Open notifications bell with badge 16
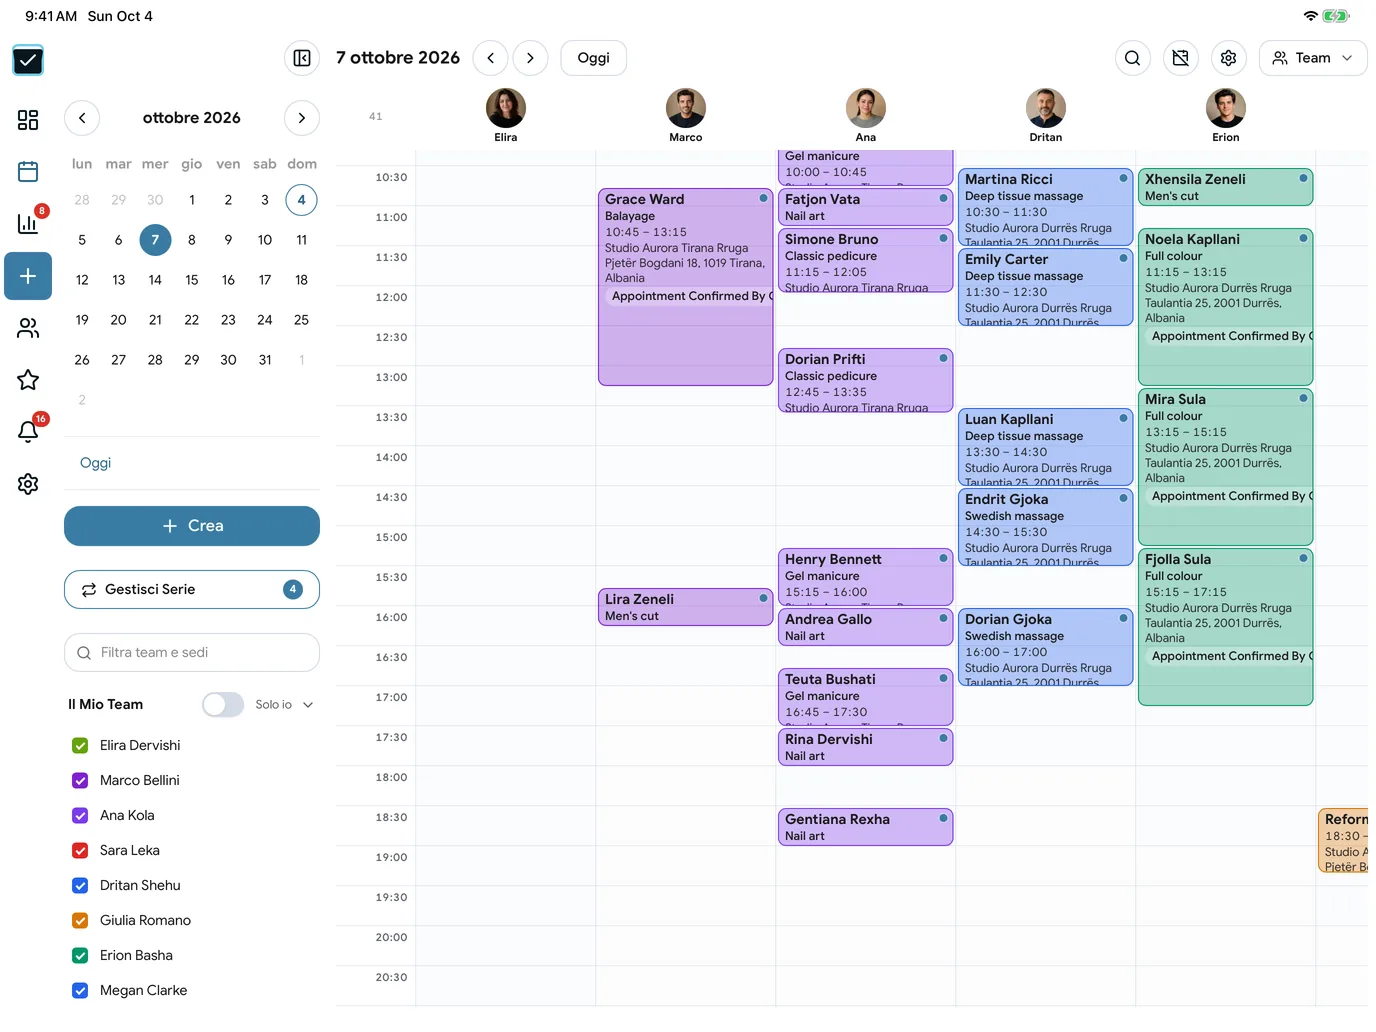This screenshot has height=1032, width=1376. (28, 432)
